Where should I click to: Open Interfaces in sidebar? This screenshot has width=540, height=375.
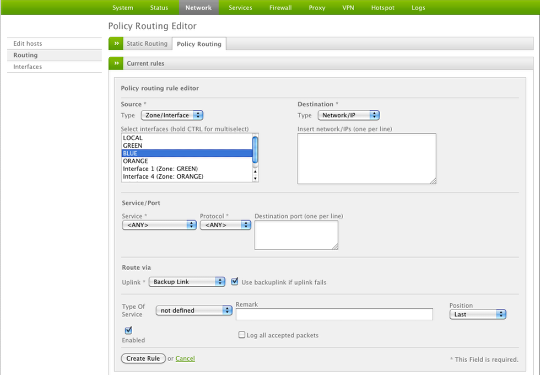54,67
